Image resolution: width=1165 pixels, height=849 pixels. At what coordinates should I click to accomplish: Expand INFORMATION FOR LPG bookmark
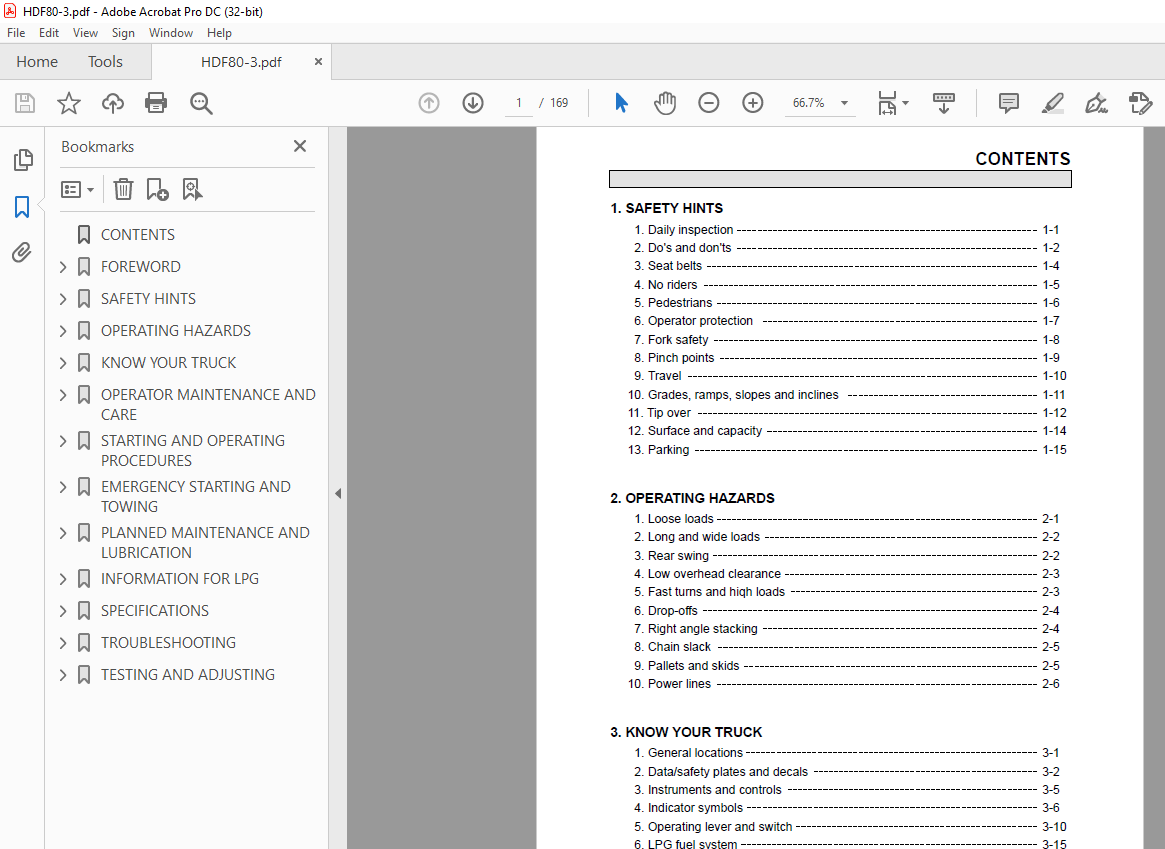(x=63, y=579)
